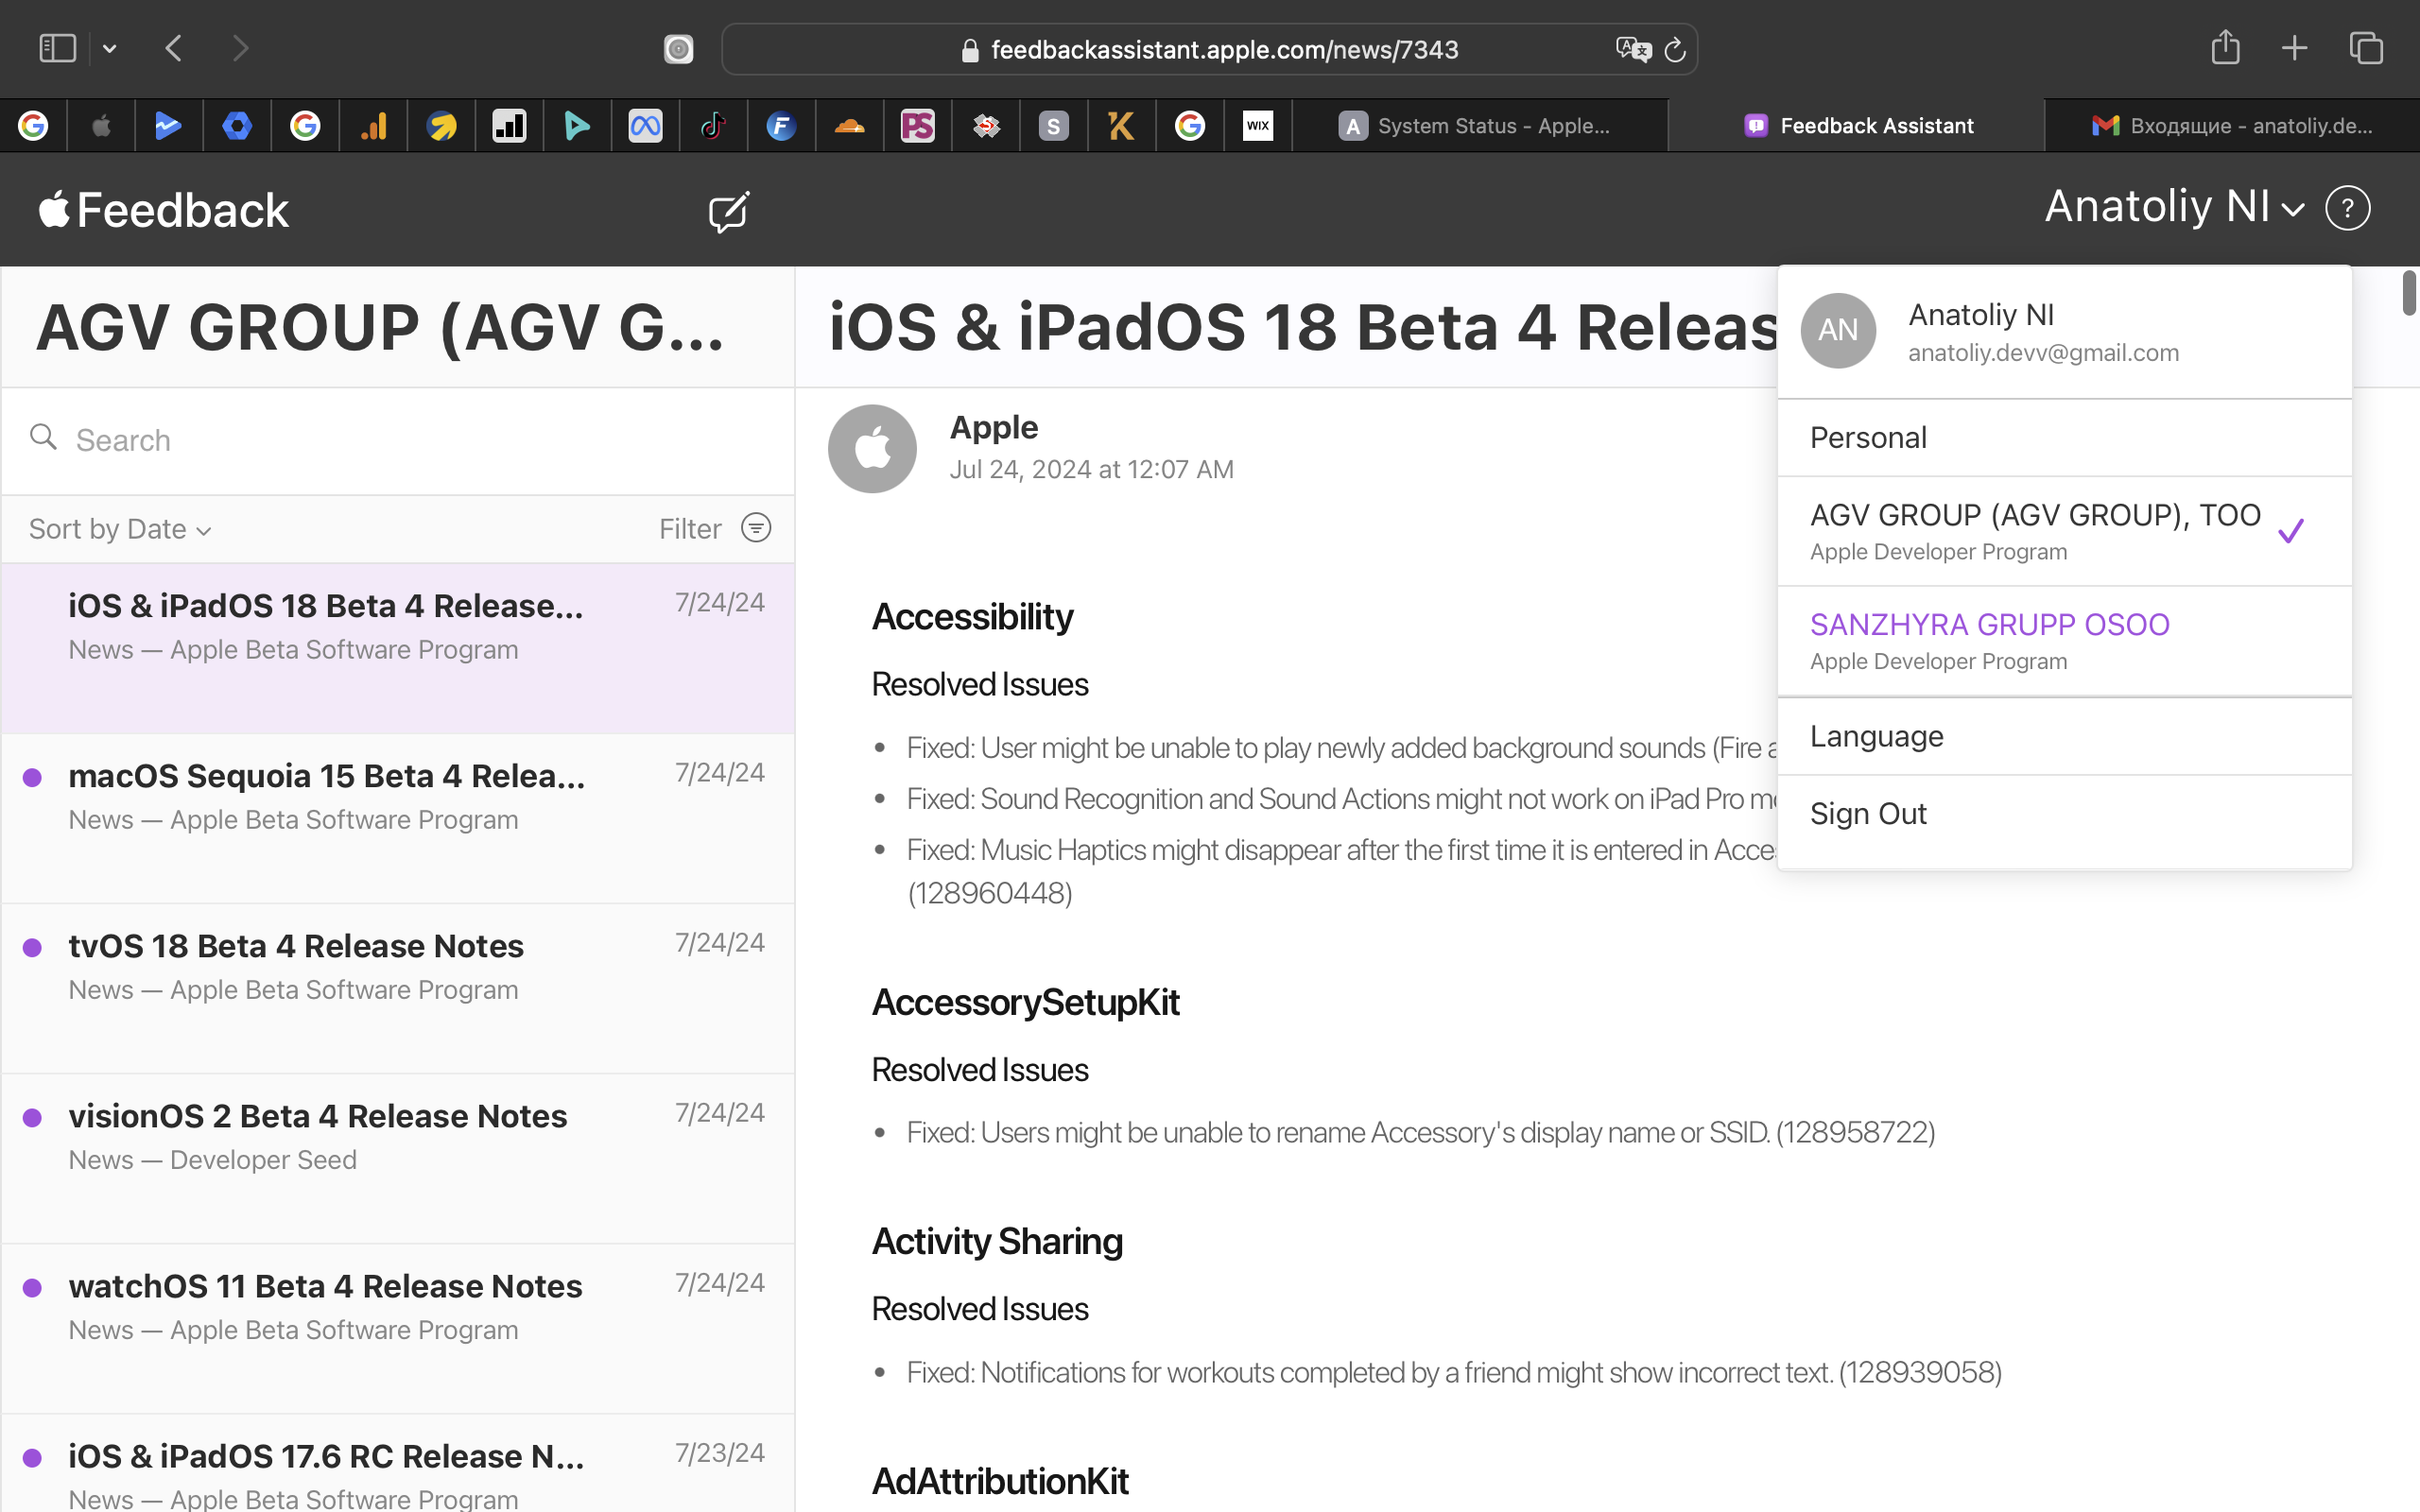Click the AccessorySetupKit section heading
Screen dimensions: 2420x1512
(x=1025, y=1002)
